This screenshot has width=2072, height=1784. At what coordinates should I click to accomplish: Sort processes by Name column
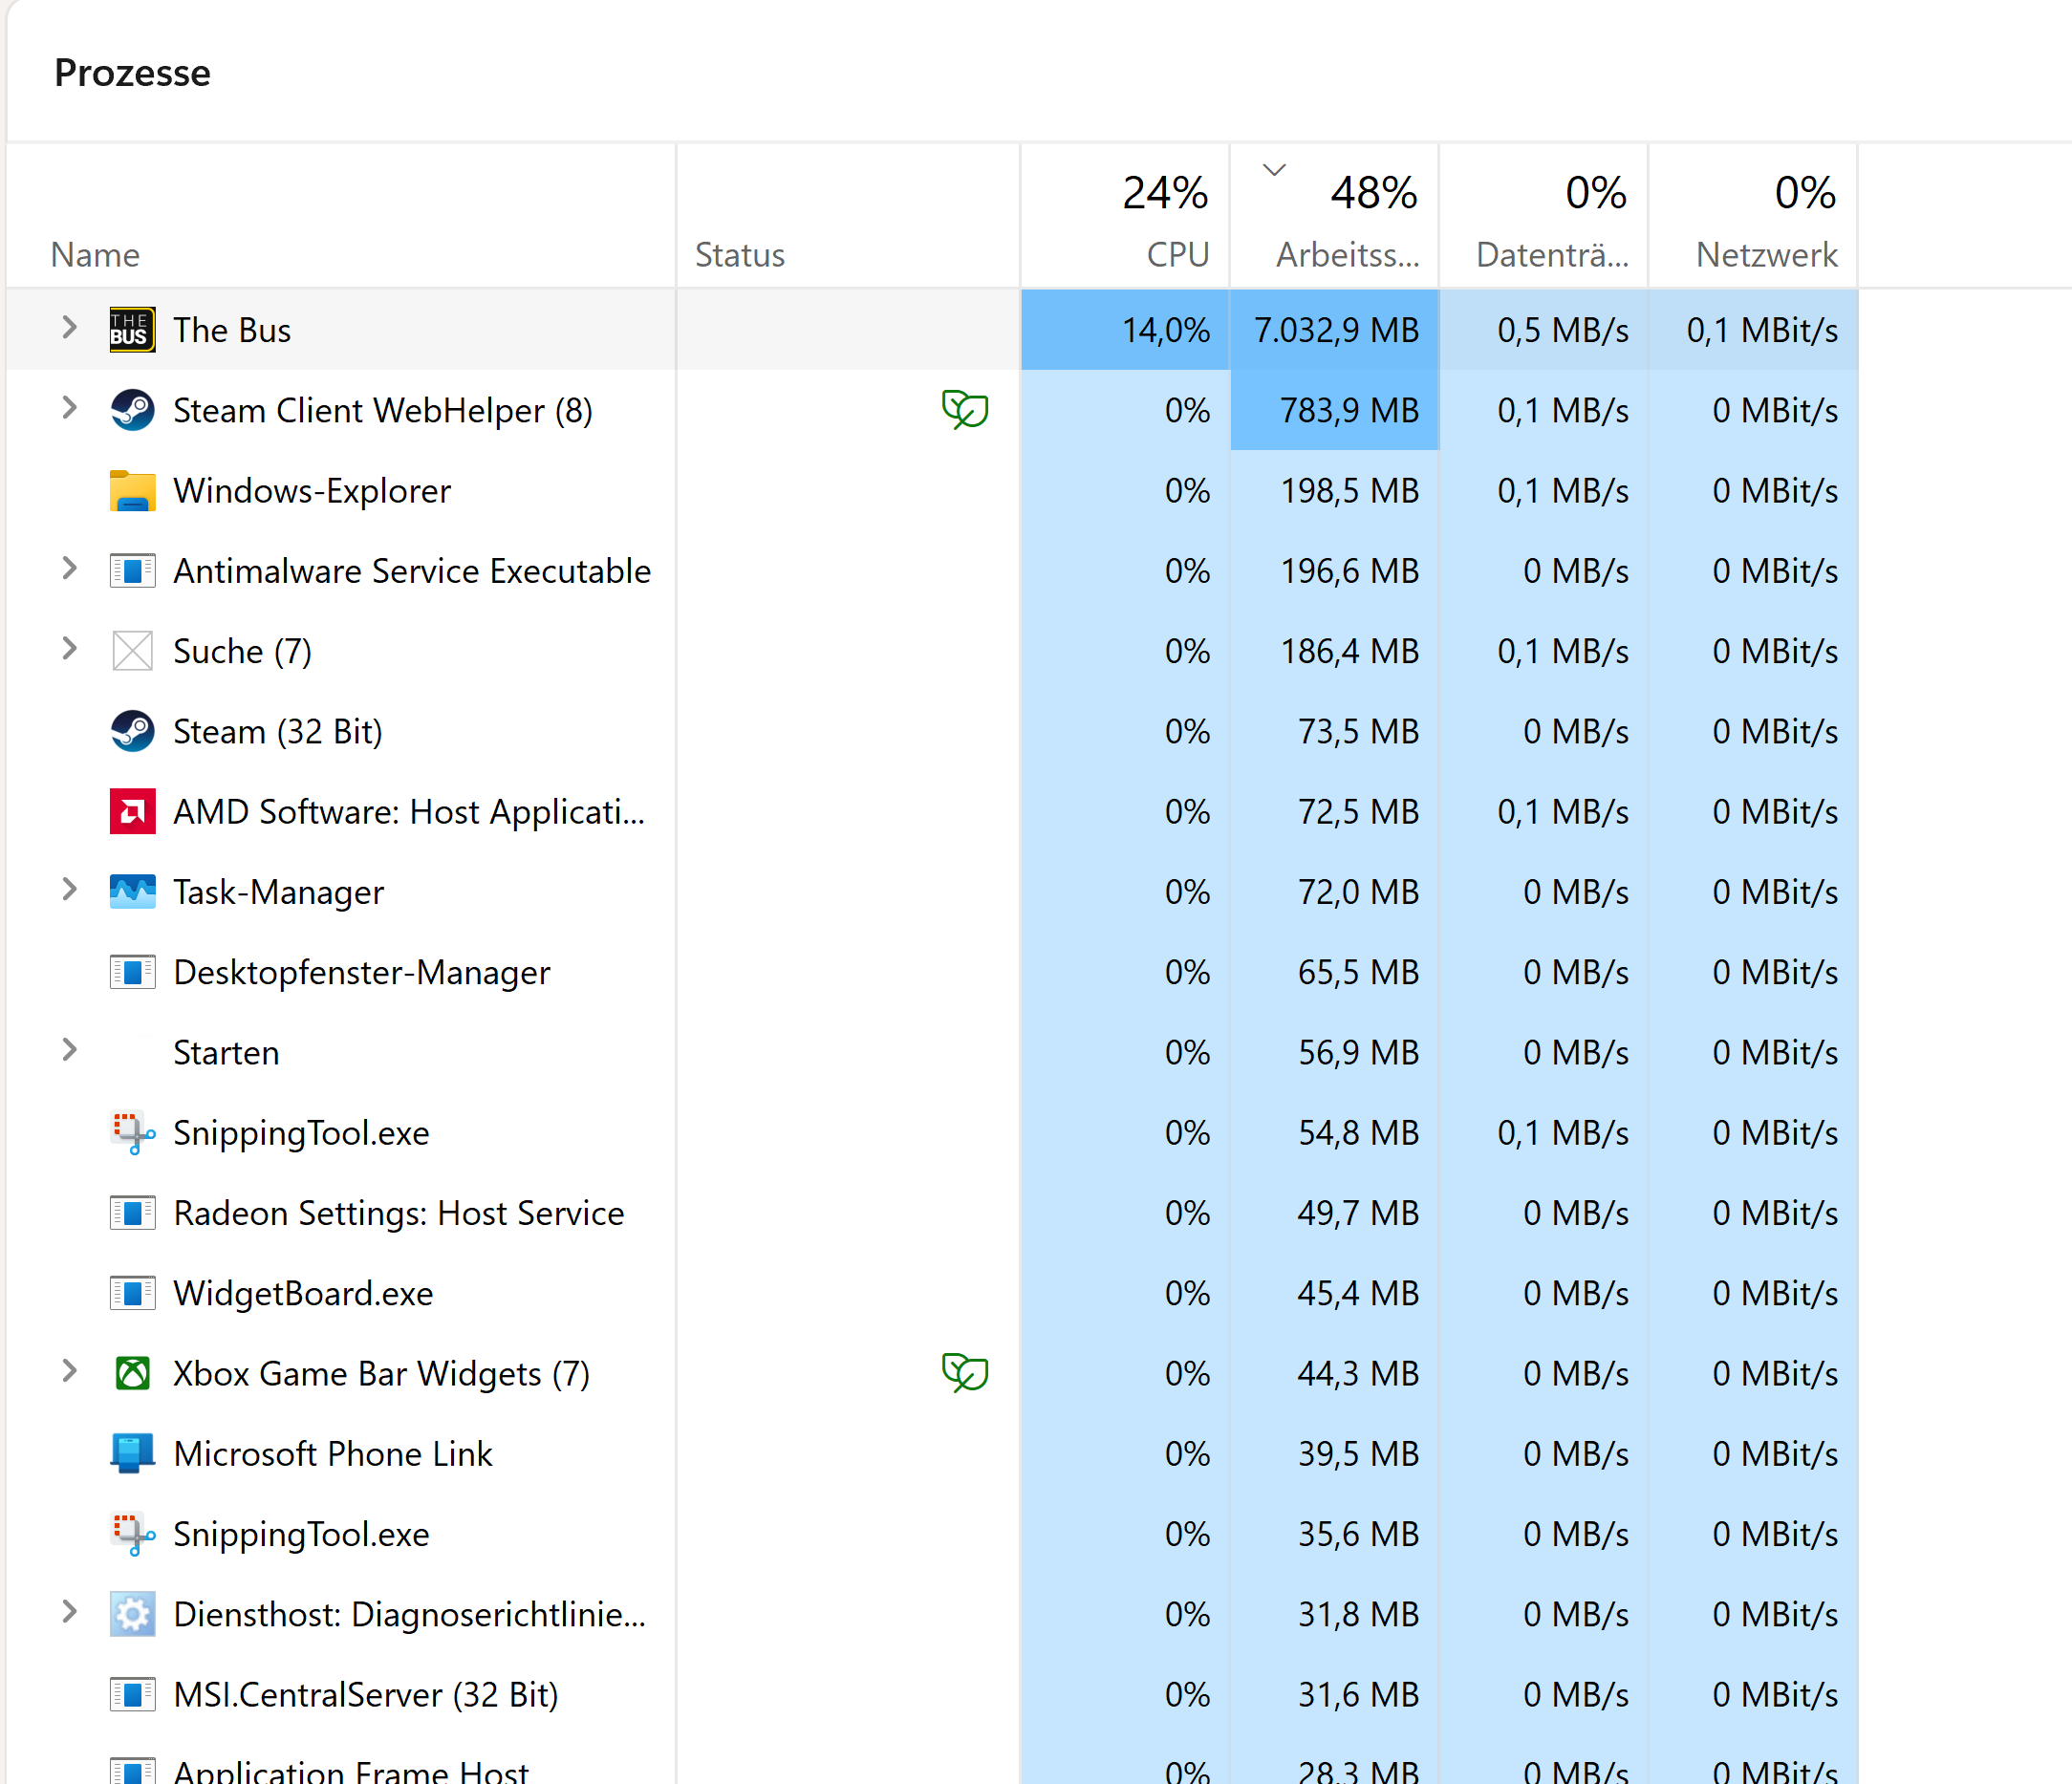96,255
